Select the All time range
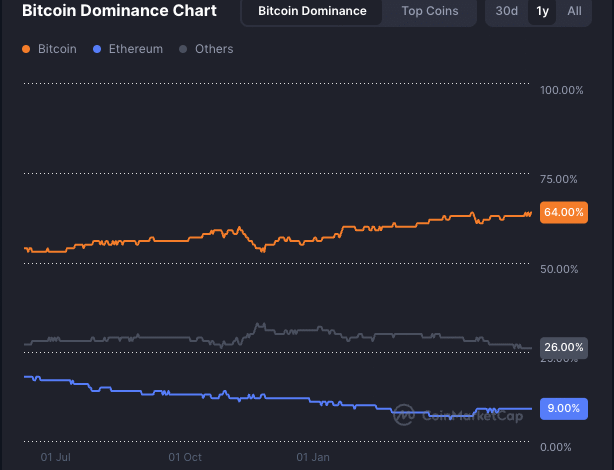Screen dimensions: 614x470 574,11
